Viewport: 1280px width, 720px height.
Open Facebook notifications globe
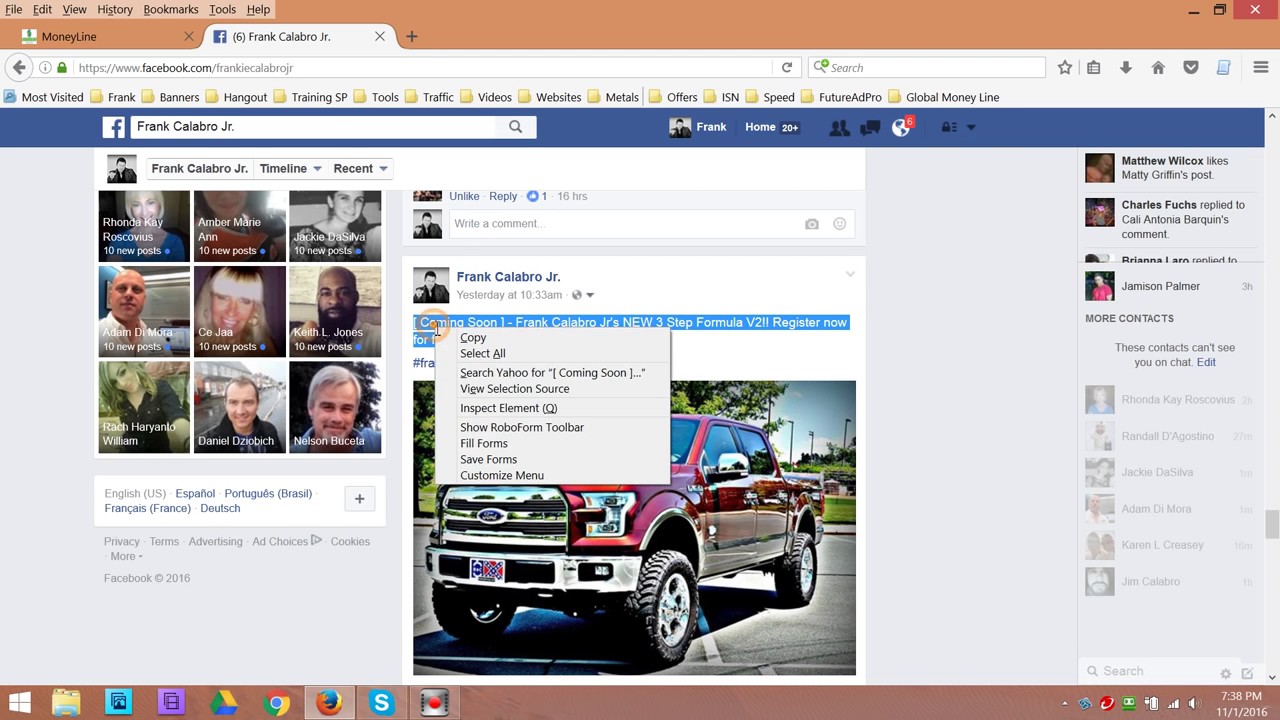(901, 127)
